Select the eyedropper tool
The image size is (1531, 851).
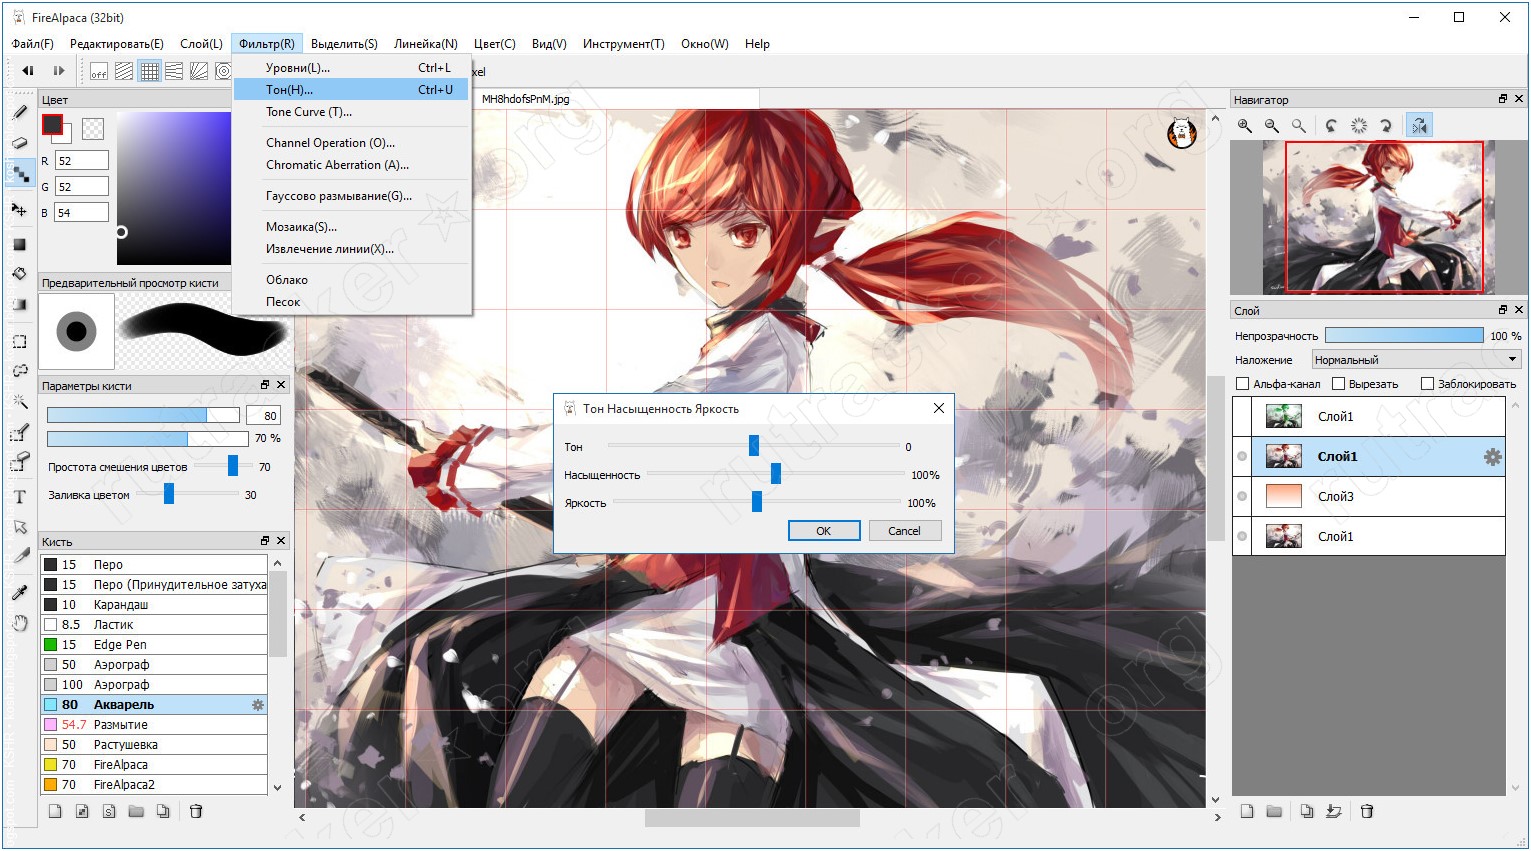tap(19, 592)
